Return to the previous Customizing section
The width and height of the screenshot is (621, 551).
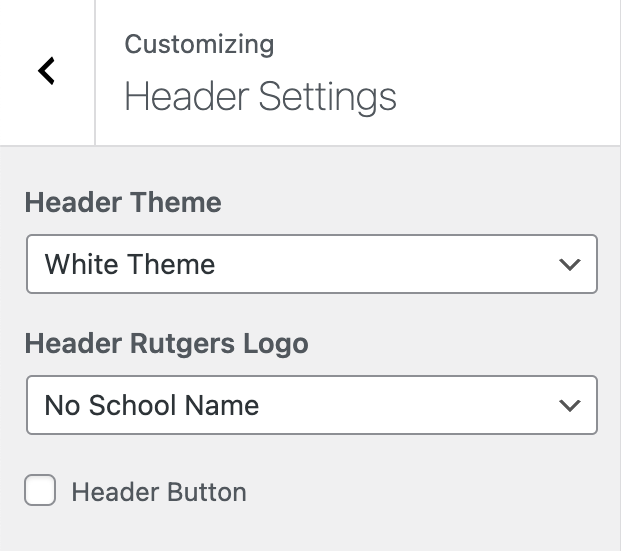point(46,71)
